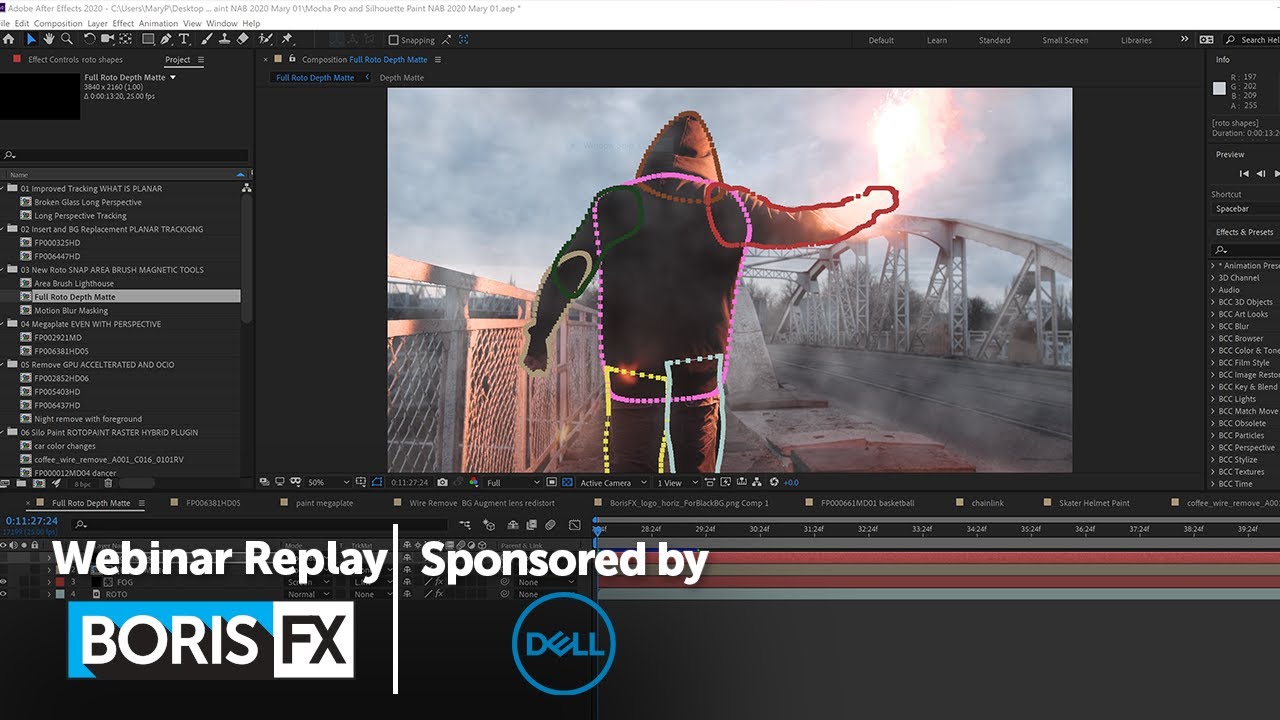Switch to the Standard workspace
This screenshot has width=1280, height=720.
click(994, 40)
